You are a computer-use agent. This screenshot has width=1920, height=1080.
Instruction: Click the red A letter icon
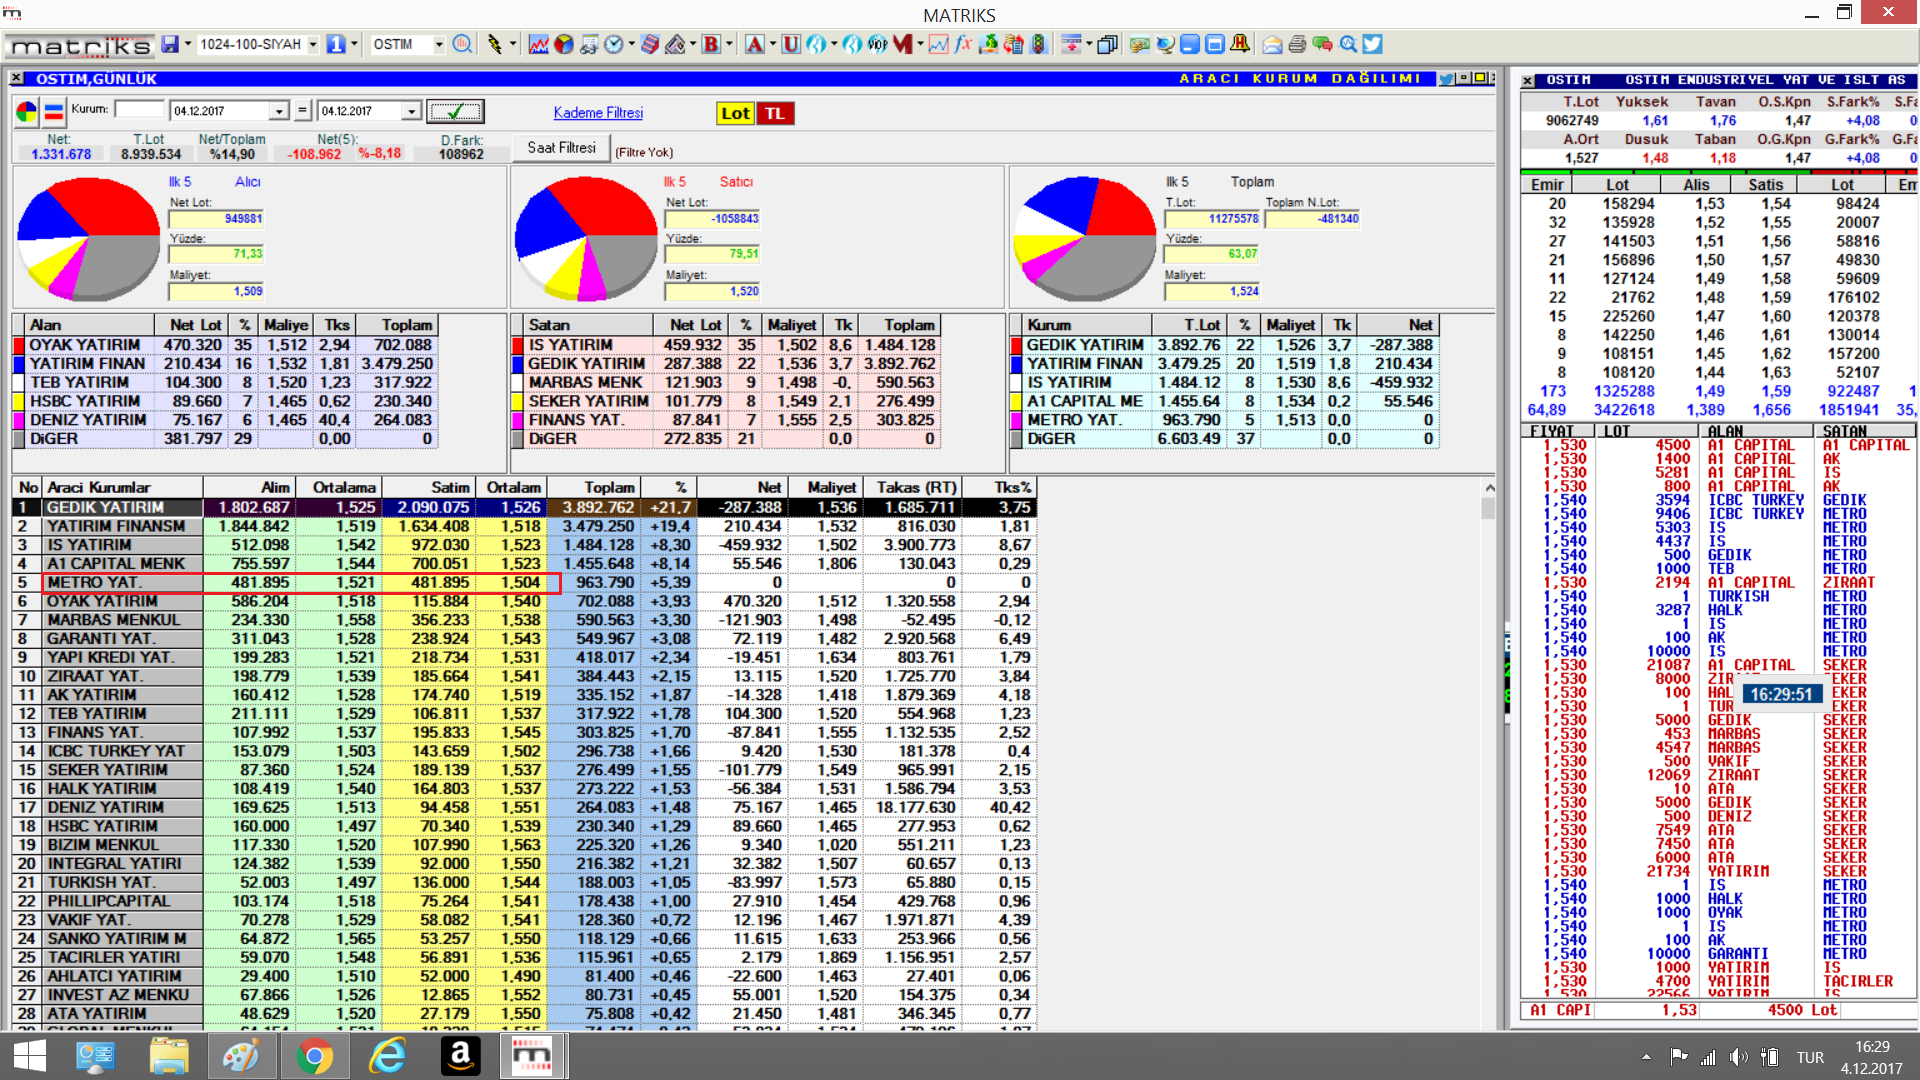click(x=755, y=44)
